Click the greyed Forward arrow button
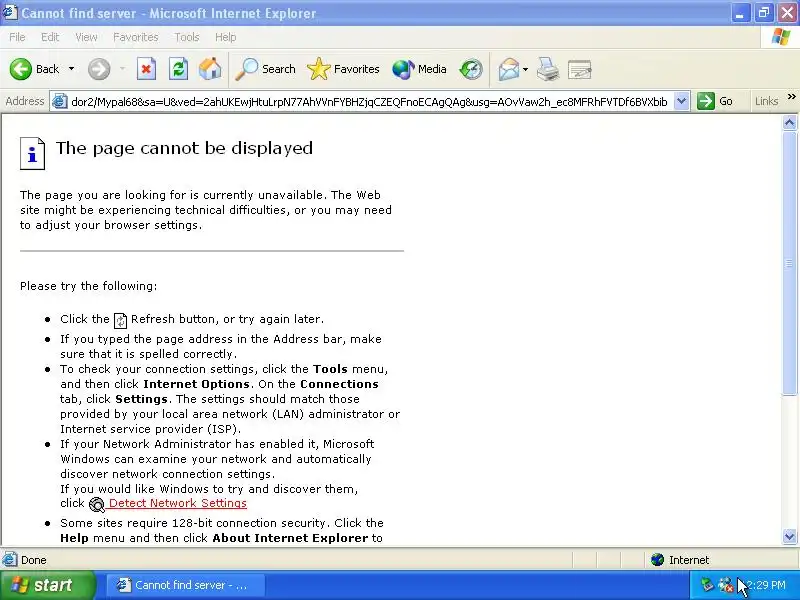 coord(99,69)
